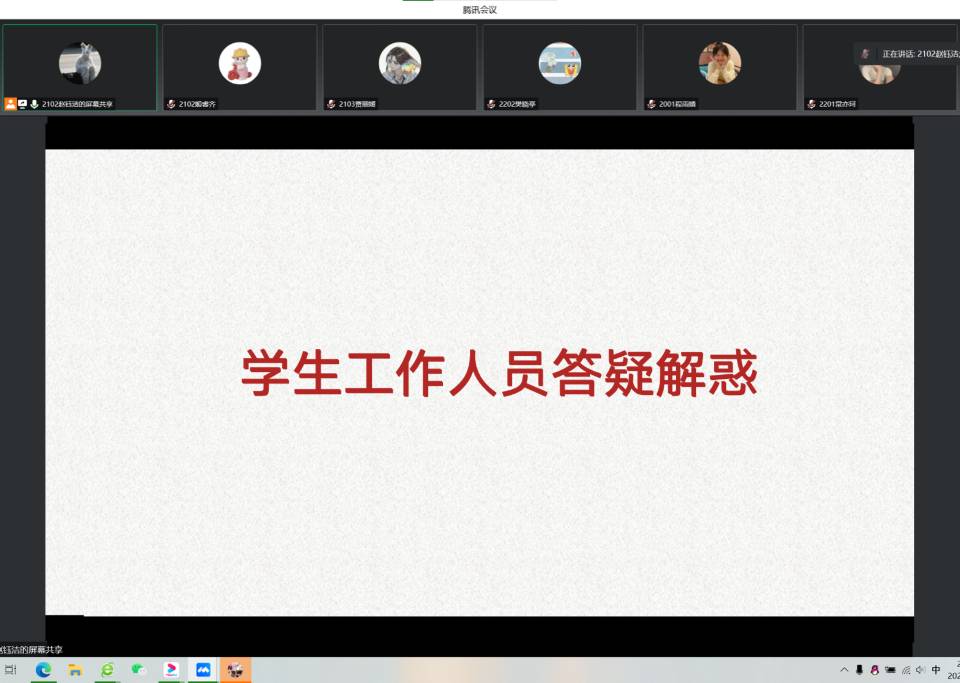Expand the system tray hidden icons chevron

[844, 670]
